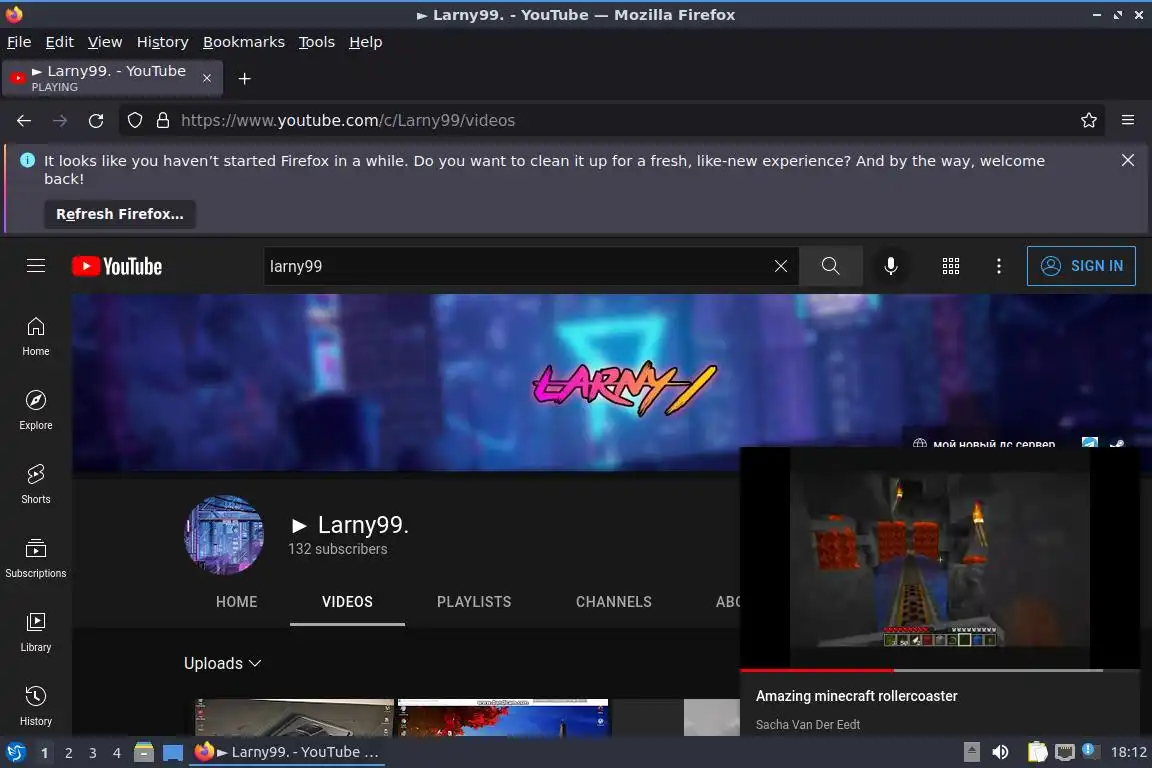Open the YouTube hamburger guide menu
The image size is (1152, 768).
tap(36, 266)
